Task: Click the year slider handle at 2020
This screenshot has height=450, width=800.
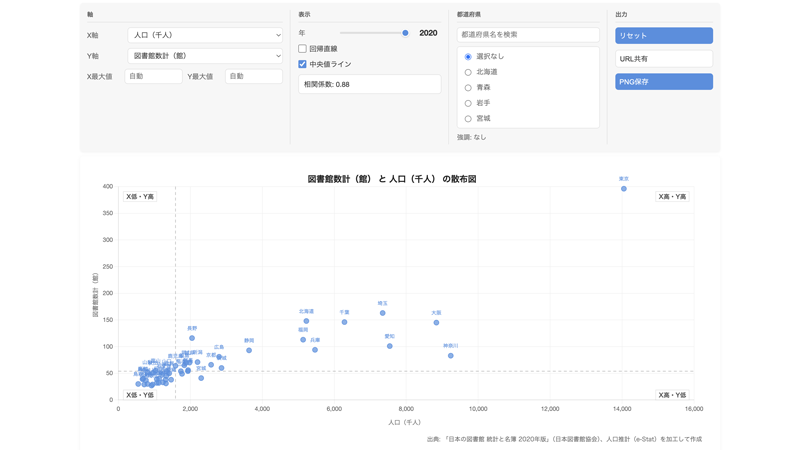Action: 405,33
